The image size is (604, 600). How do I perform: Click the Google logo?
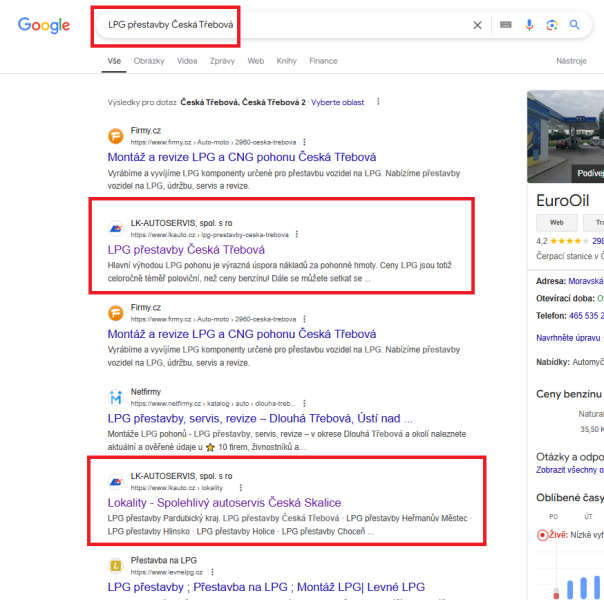click(44, 25)
